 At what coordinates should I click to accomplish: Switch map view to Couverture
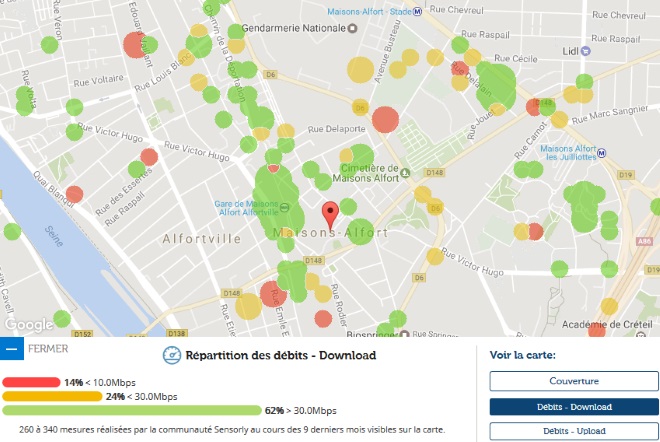[574, 381]
